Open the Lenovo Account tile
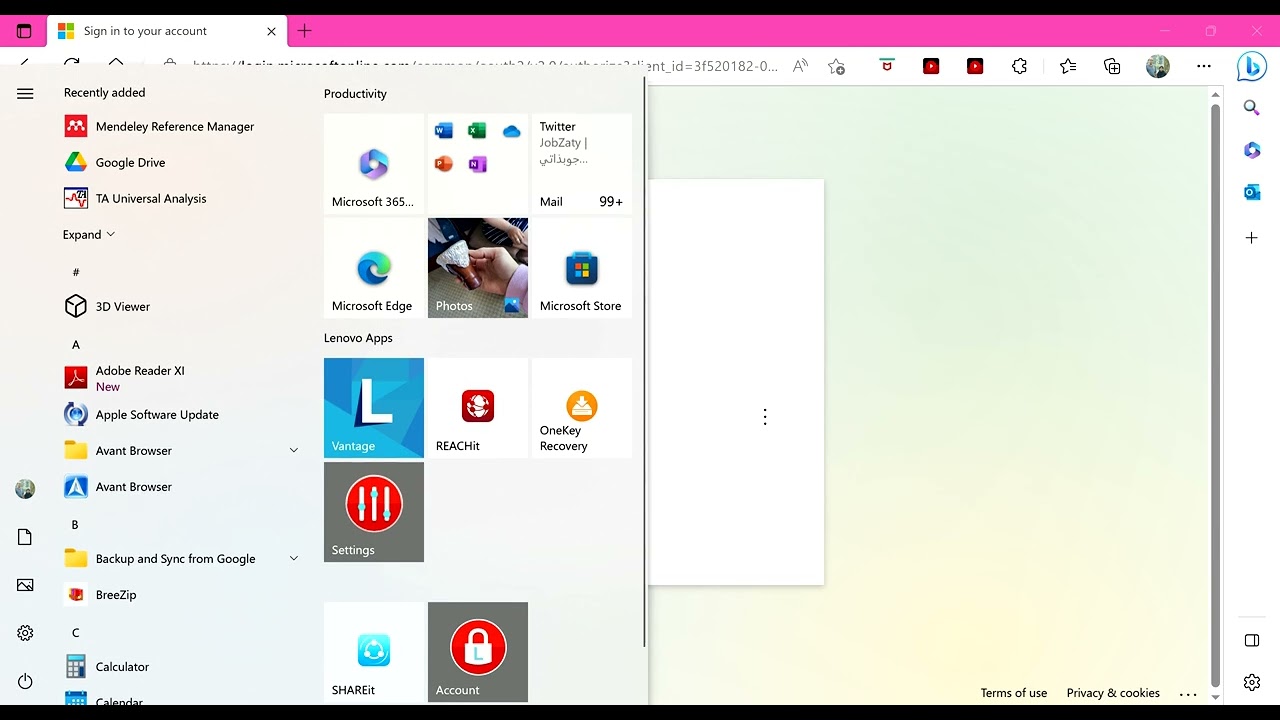 [478, 652]
